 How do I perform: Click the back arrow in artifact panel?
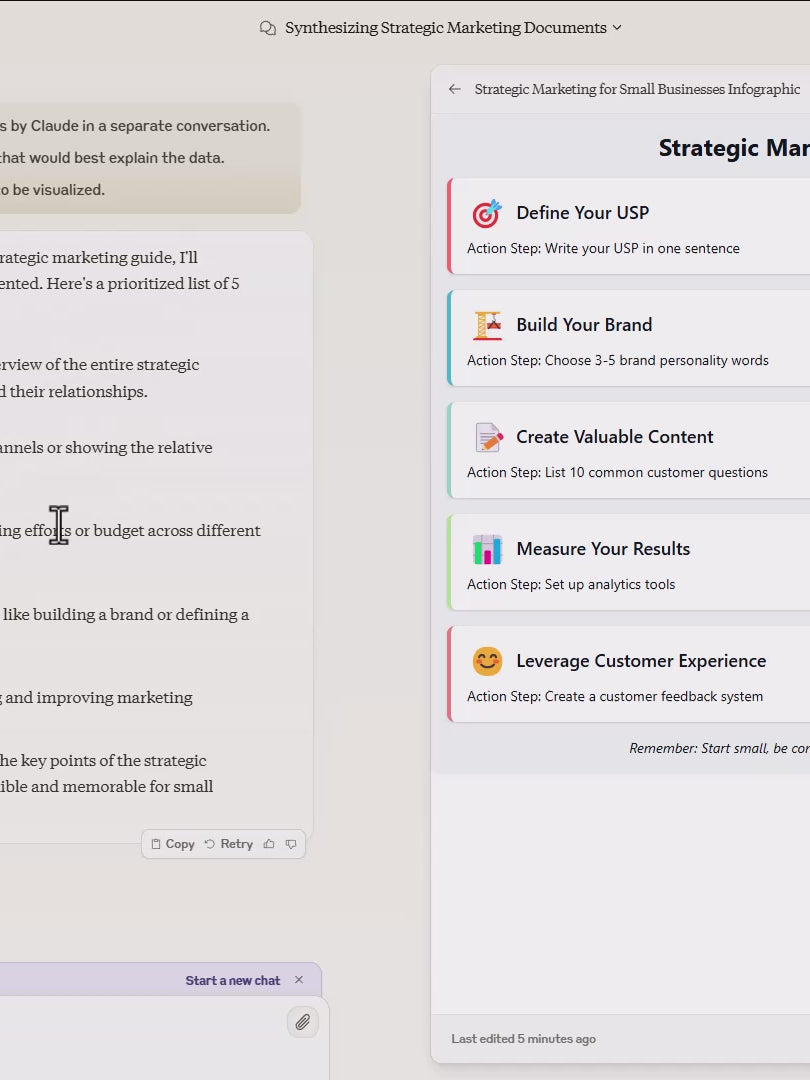click(x=455, y=89)
